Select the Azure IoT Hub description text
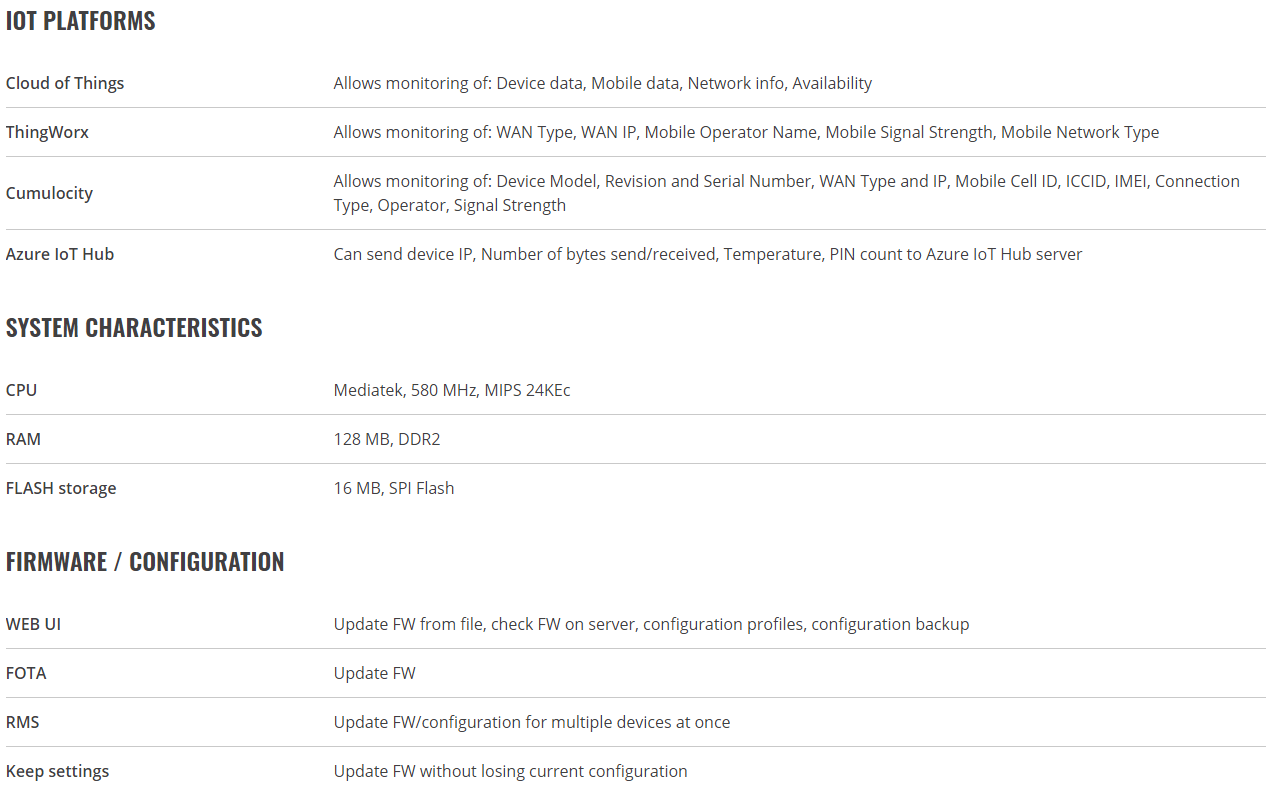 coord(708,254)
